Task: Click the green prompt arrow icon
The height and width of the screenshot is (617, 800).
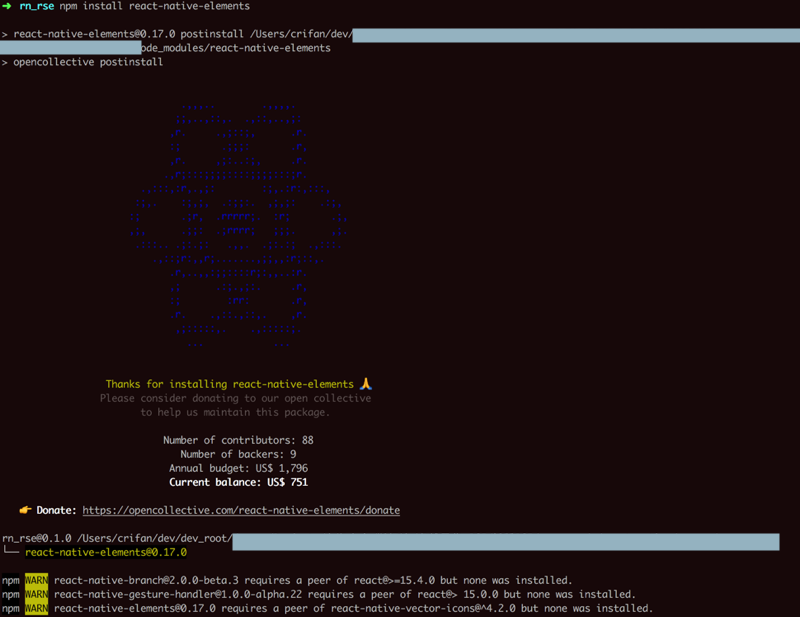Action: 7,6
